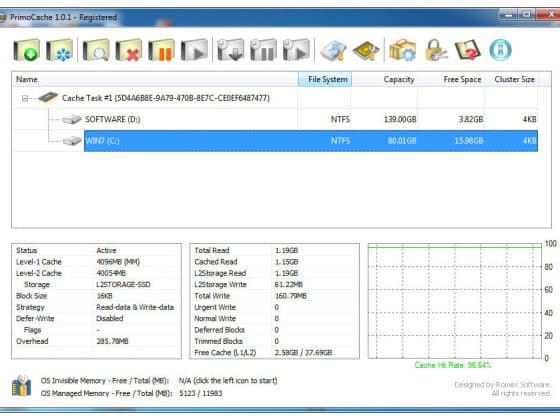Viewport: 560px width, 420px height.
Task: Click the create new cache task icon (green plus)
Action: pyautogui.click(x=26, y=50)
